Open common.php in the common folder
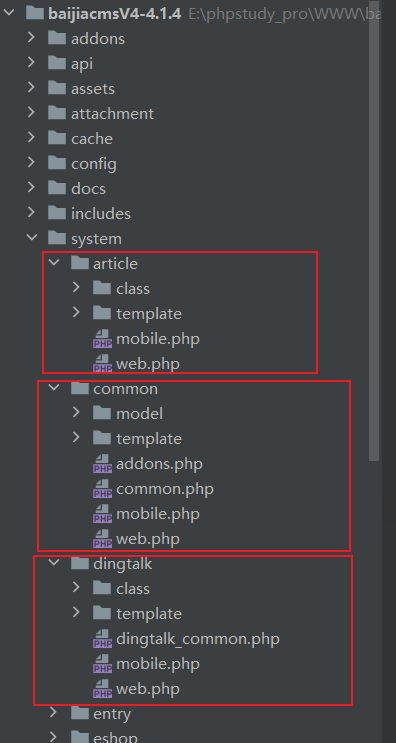Image resolution: width=396 pixels, height=743 pixels. coord(165,489)
